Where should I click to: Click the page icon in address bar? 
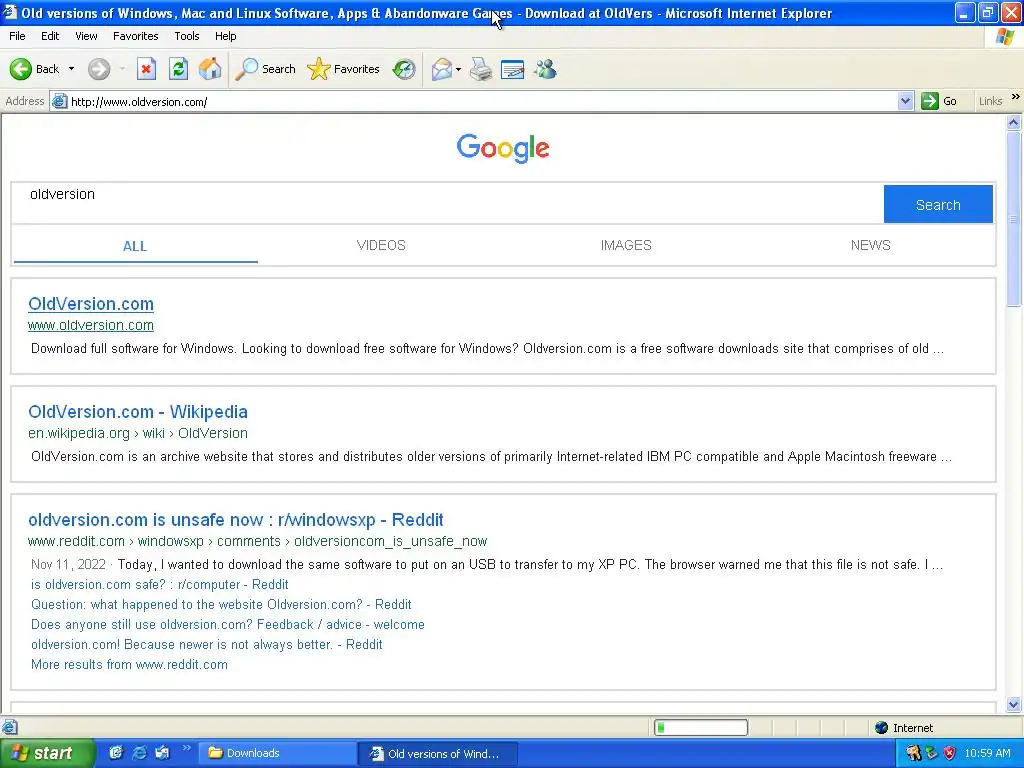59,101
